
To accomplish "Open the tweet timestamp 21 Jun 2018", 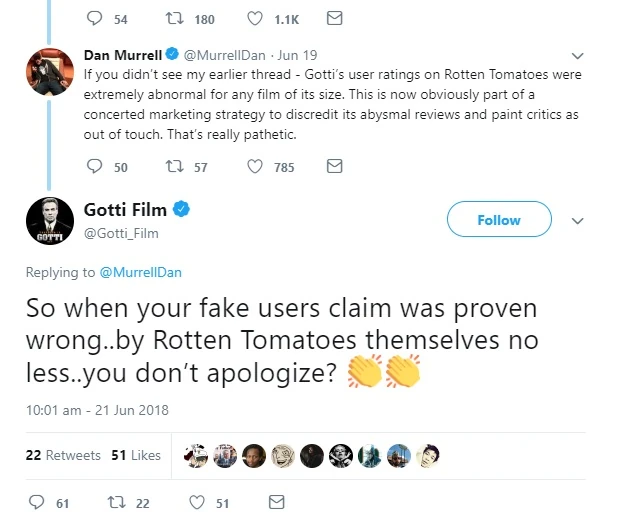I will (97, 409).
